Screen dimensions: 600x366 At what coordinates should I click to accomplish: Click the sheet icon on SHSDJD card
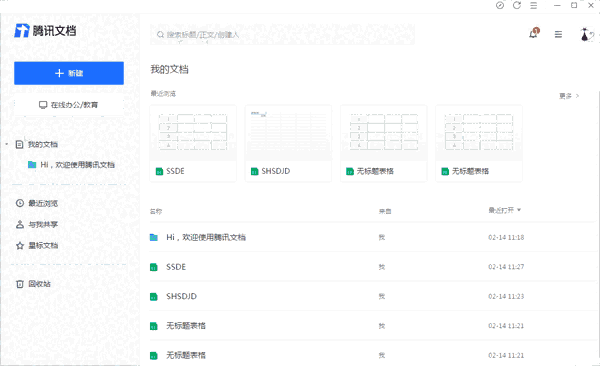pyautogui.click(x=254, y=172)
